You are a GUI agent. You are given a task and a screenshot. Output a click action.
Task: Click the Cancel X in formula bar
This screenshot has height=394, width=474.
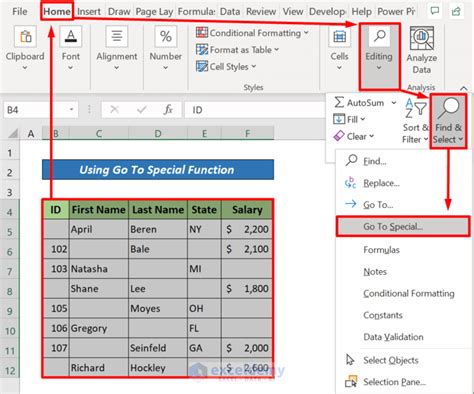tap(114, 109)
